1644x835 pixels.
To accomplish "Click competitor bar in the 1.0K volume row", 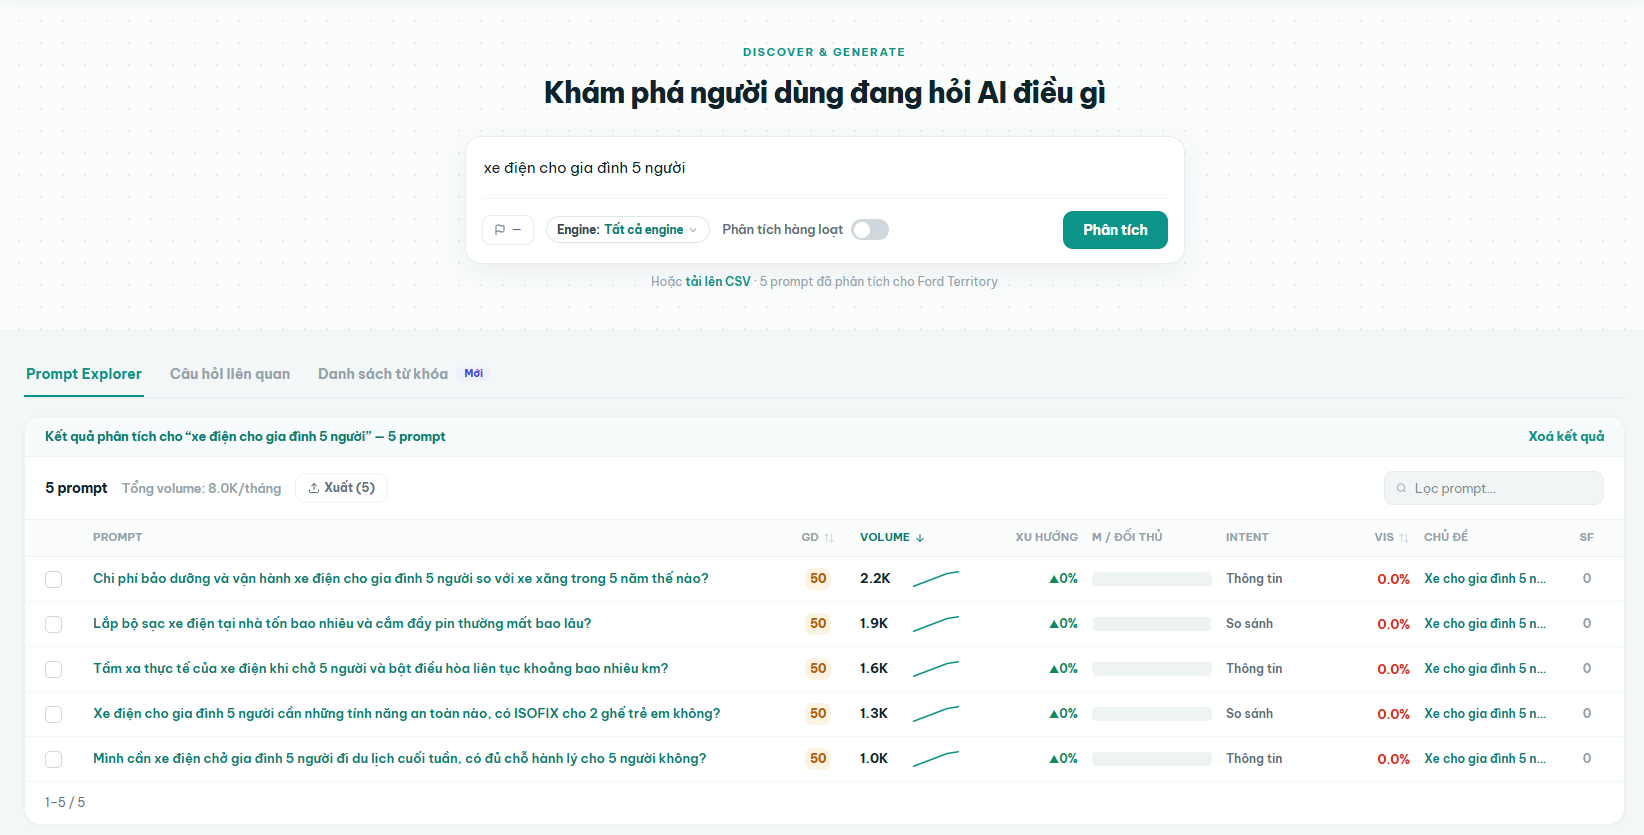I will pyautogui.click(x=1152, y=759).
